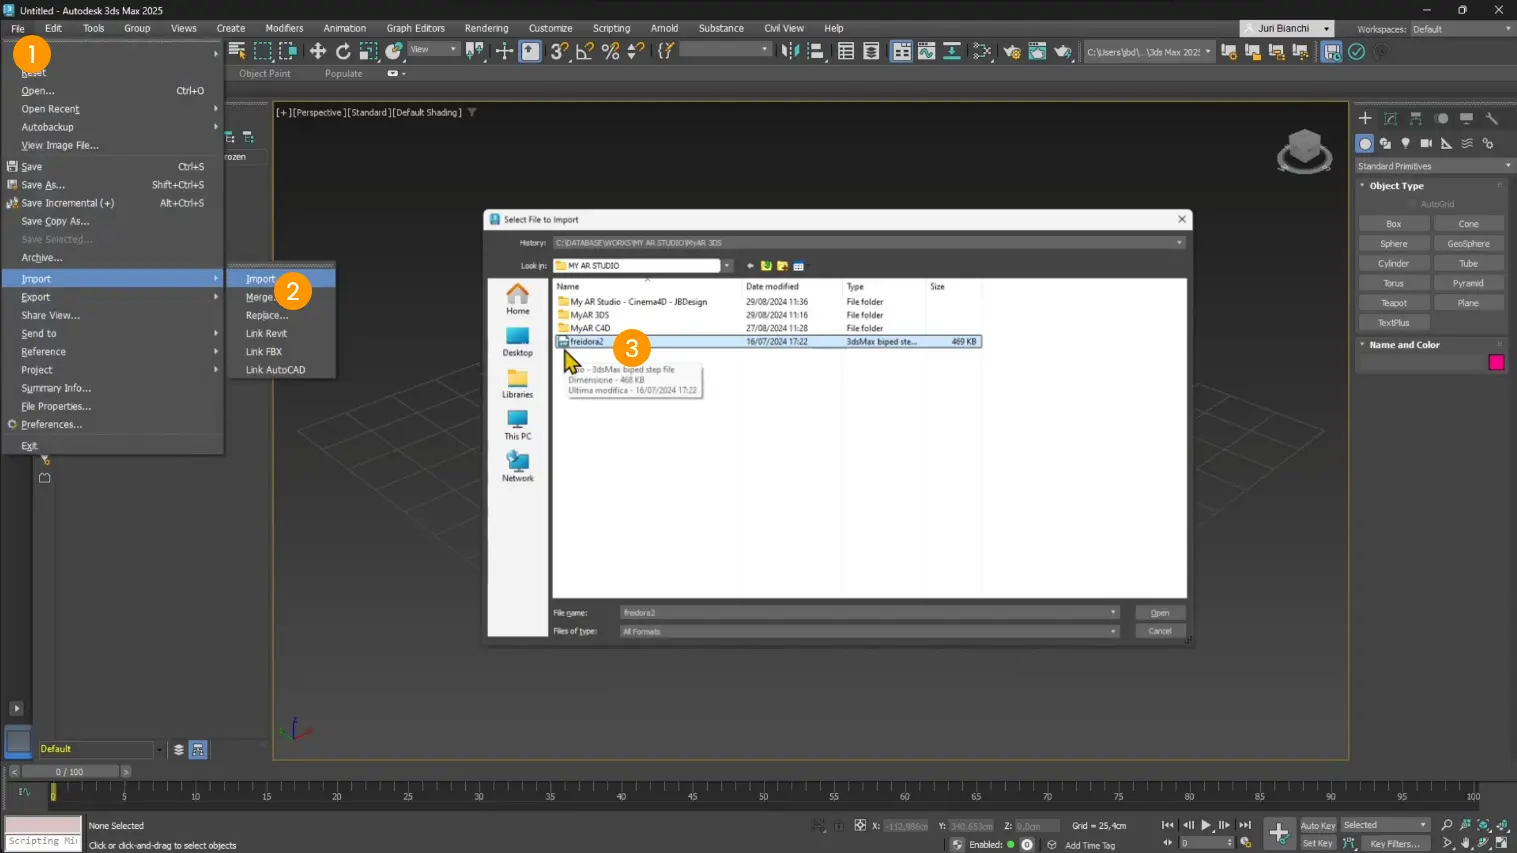
Task: Play animation in playback controls
Action: (1206, 825)
